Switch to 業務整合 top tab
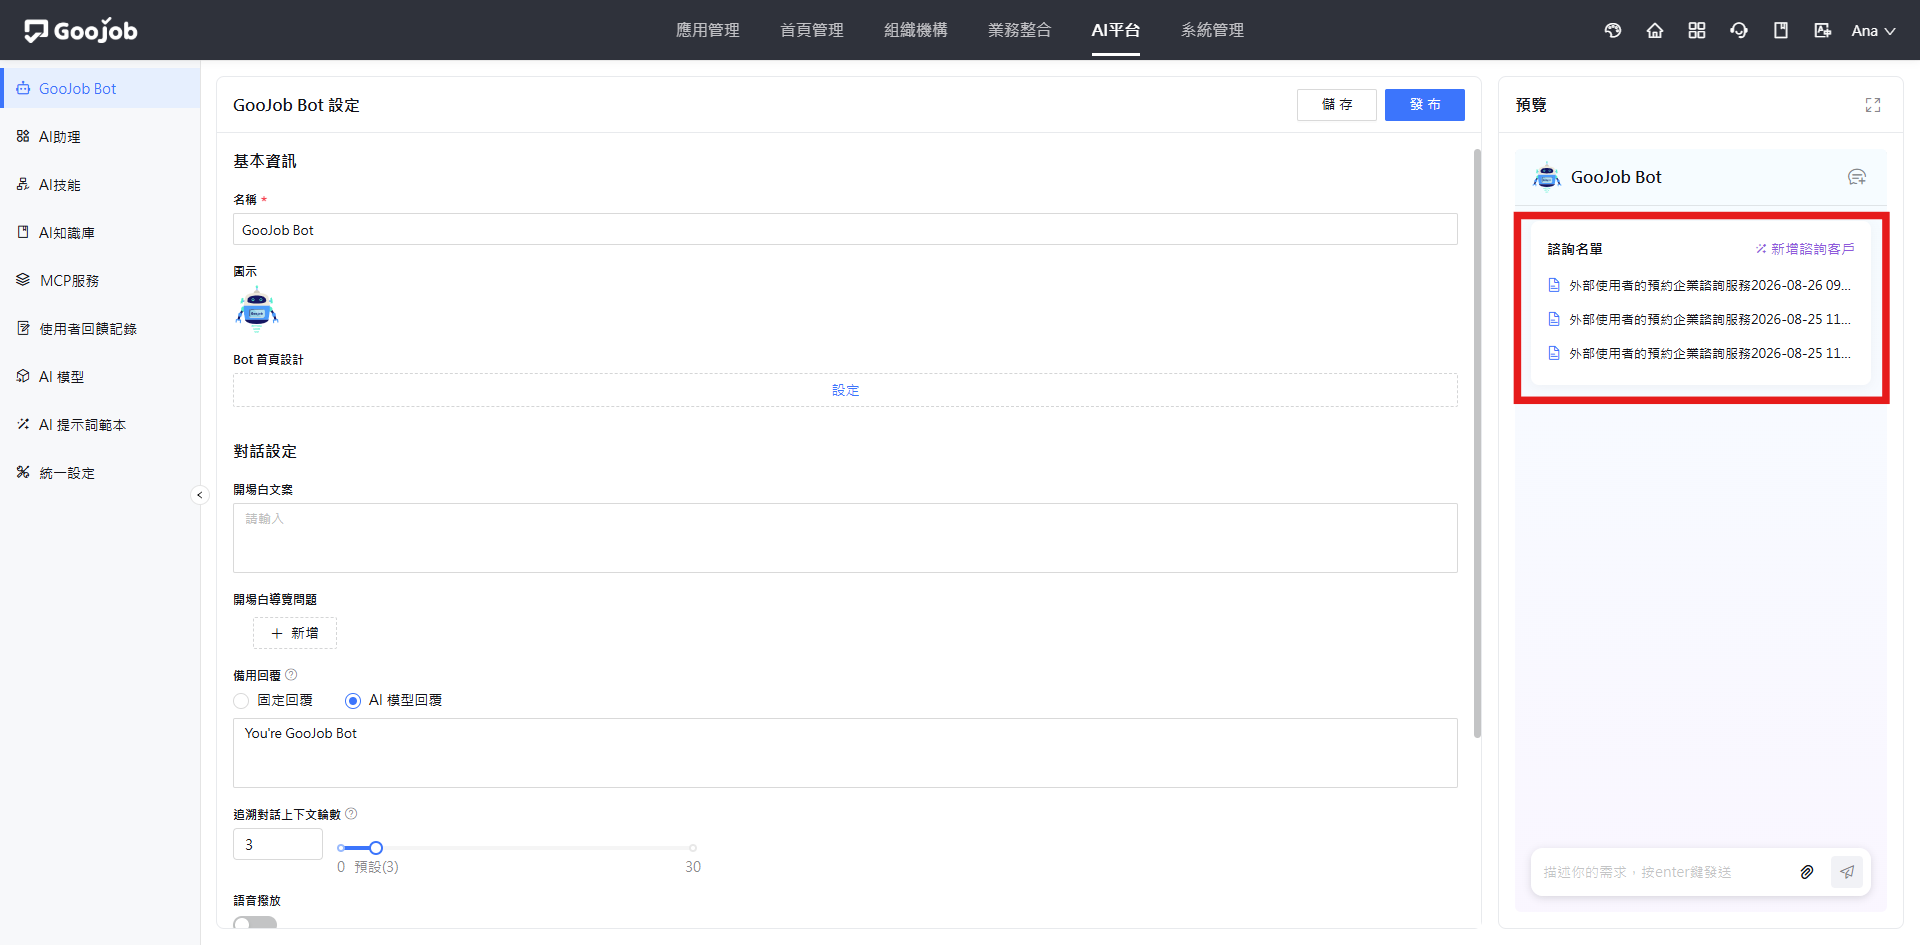This screenshot has height=945, width=1920. click(1019, 30)
